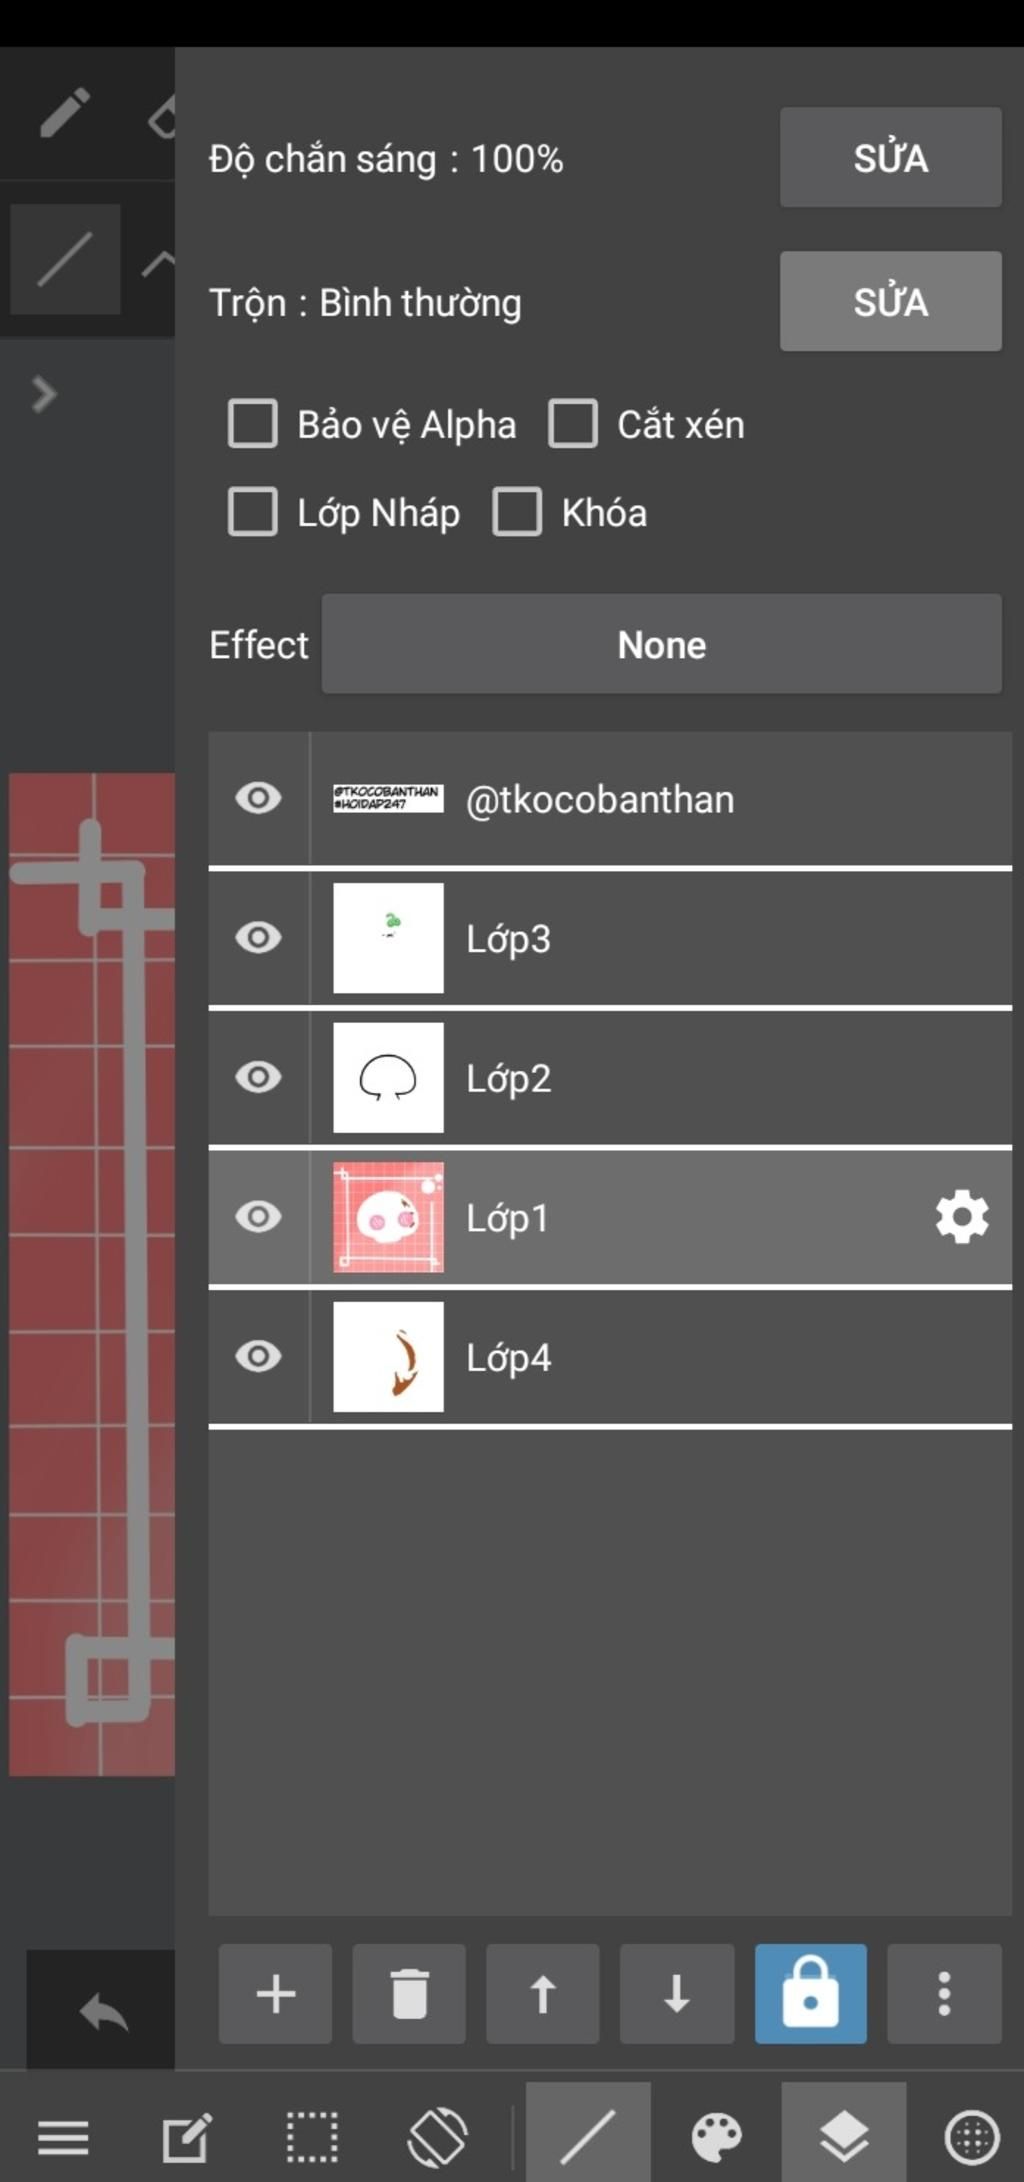Screen dimensions: 1024x2182
Task: Open the Effect None dropdown
Action: 661,644
